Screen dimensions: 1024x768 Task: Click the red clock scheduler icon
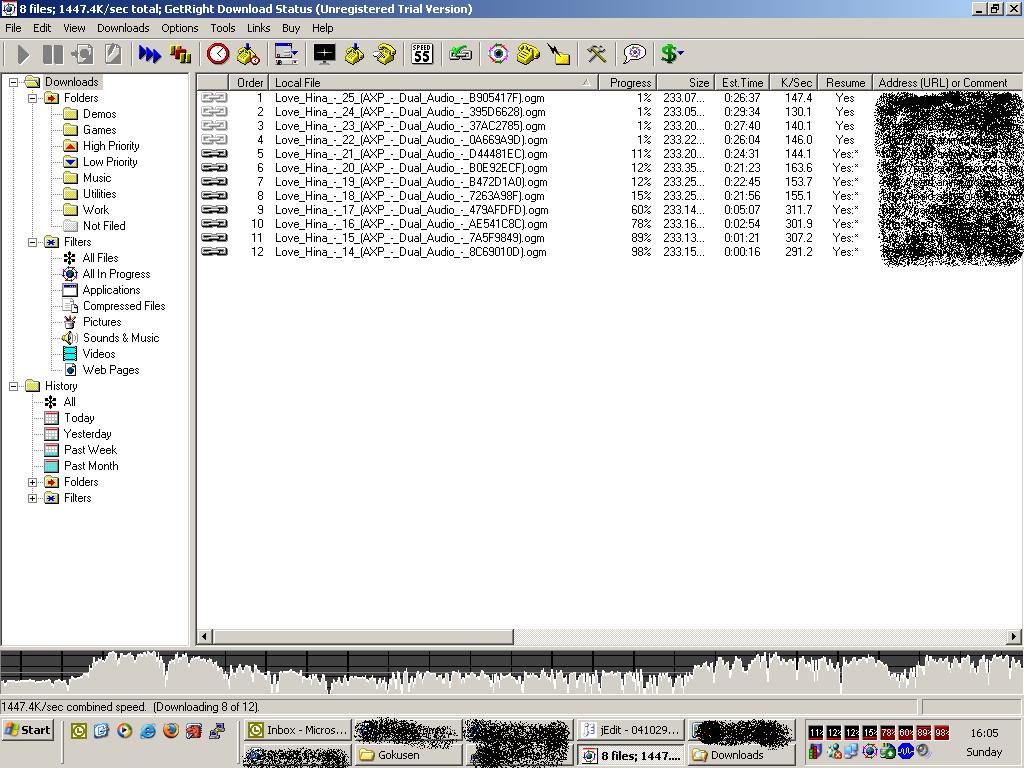[218, 54]
